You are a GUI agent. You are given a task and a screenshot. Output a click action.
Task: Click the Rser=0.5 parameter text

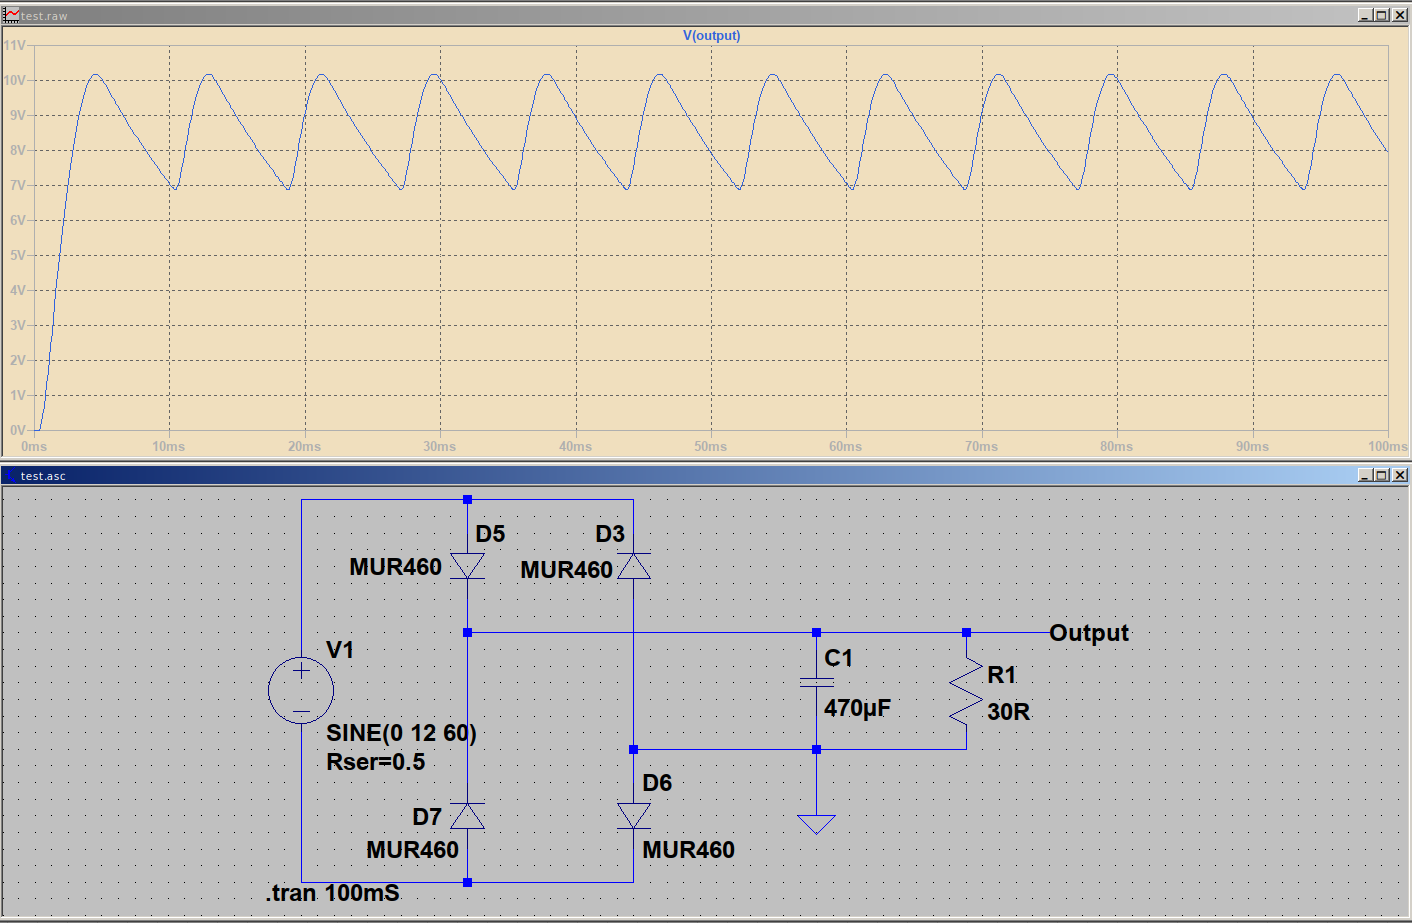click(375, 762)
